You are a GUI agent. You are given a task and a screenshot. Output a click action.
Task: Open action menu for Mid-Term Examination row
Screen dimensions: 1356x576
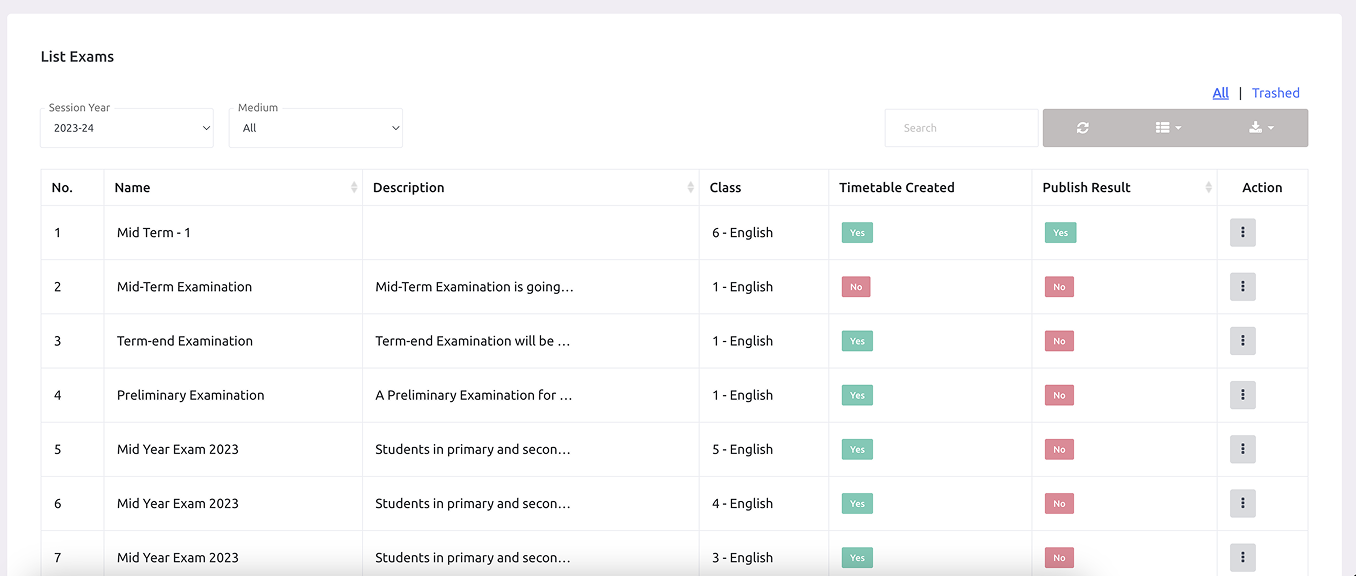(x=1242, y=287)
